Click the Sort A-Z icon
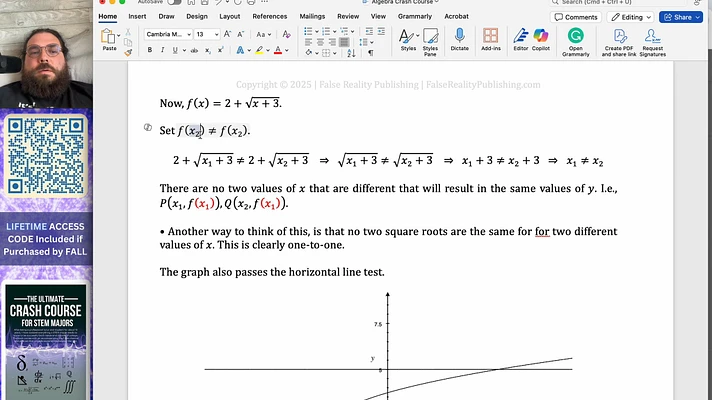Screen dimensions: 712x400 pyautogui.click(x=351, y=53)
